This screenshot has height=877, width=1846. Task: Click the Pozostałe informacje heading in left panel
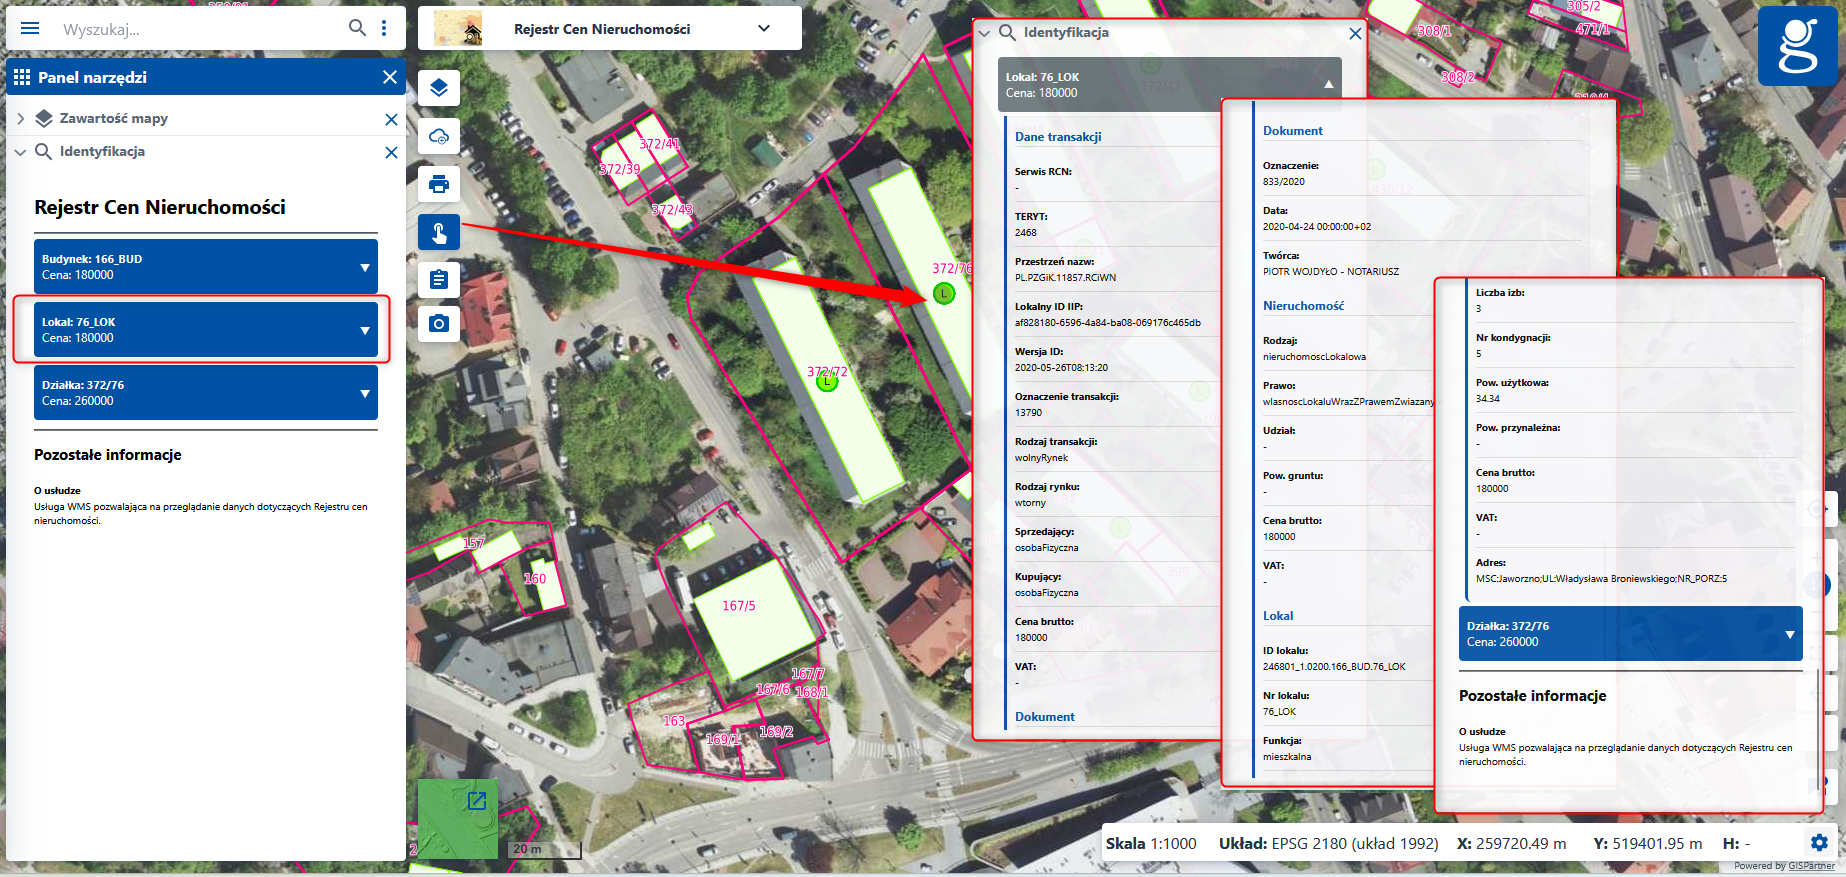coord(108,455)
